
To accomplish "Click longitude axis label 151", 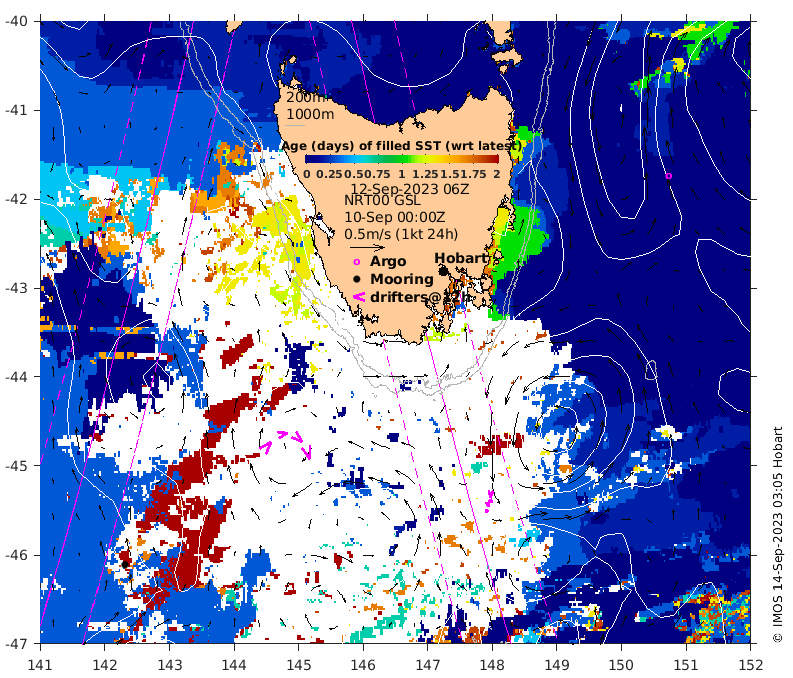I will (x=686, y=664).
